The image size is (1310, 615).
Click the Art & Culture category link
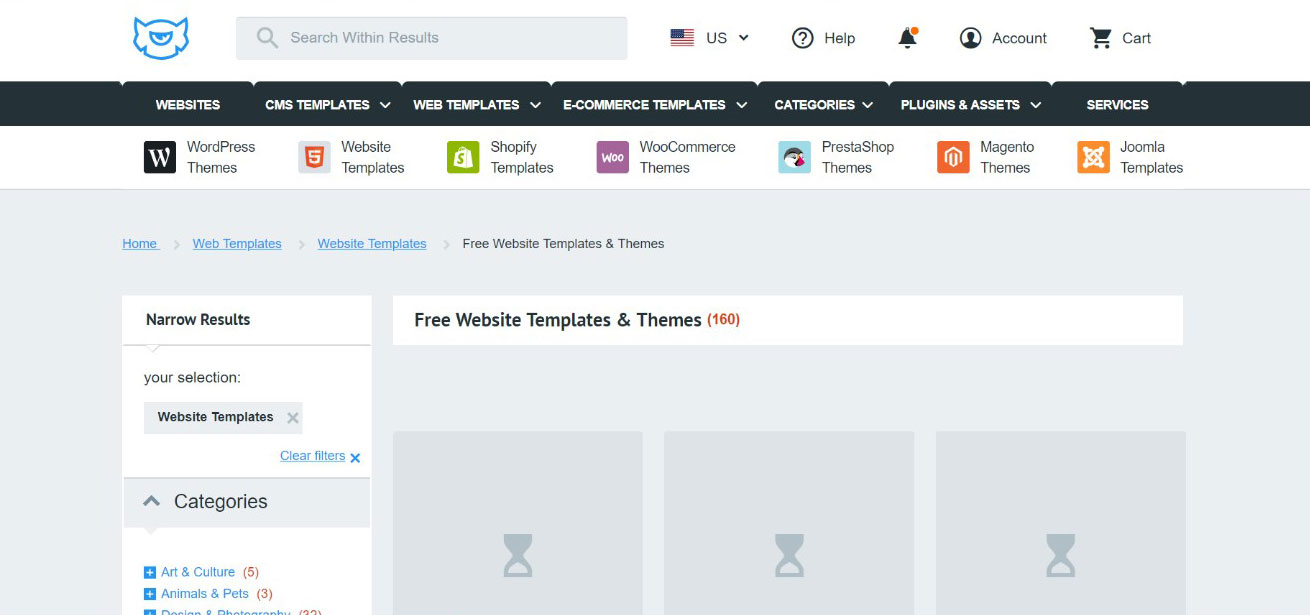pyautogui.click(x=198, y=573)
